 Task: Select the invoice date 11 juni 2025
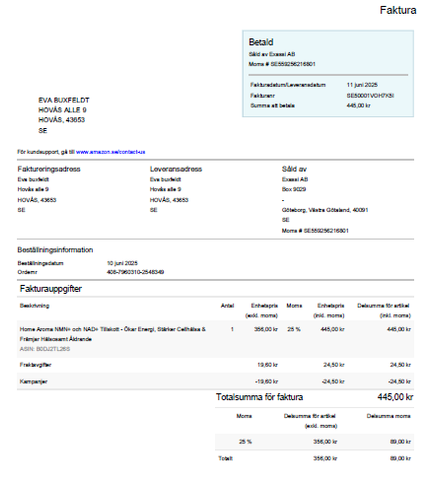pos(362,85)
